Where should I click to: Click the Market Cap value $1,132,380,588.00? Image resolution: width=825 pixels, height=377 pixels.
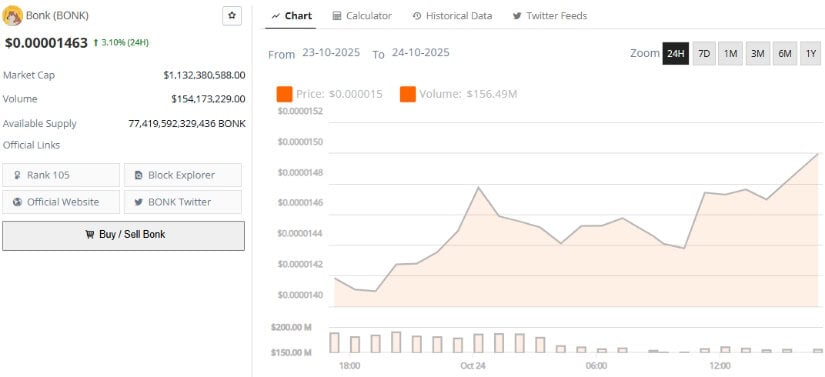click(x=204, y=75)
